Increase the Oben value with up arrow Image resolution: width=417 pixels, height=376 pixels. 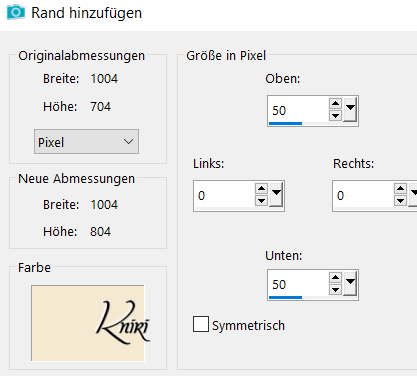pos(335,103)
